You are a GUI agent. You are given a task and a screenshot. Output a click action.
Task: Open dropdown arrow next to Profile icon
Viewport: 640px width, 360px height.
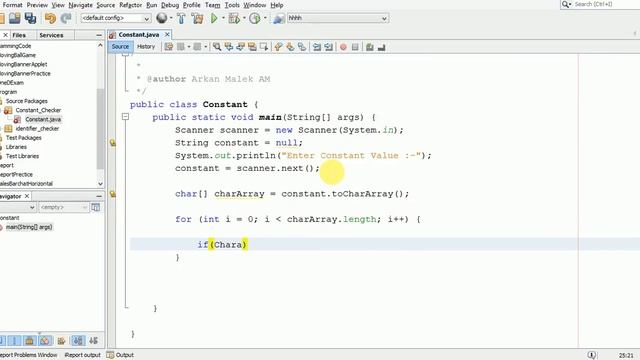point(265,18)
